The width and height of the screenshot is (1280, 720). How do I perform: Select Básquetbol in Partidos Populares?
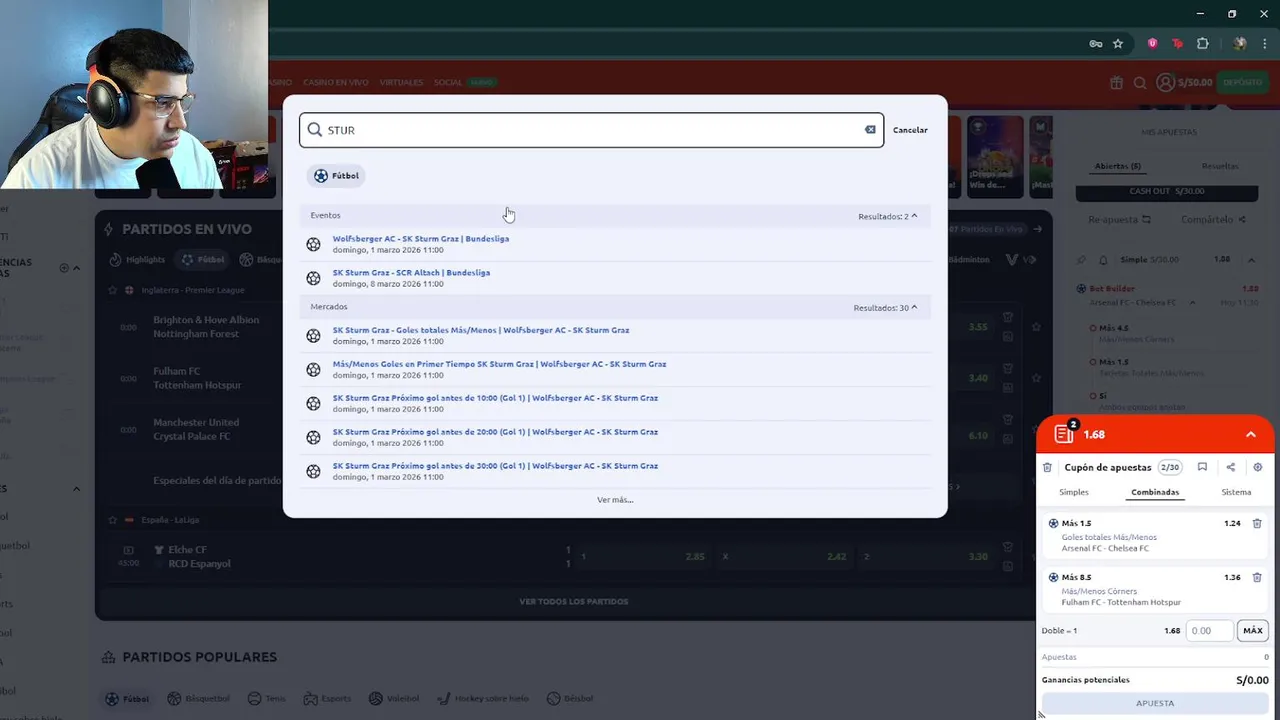(198, 699)
